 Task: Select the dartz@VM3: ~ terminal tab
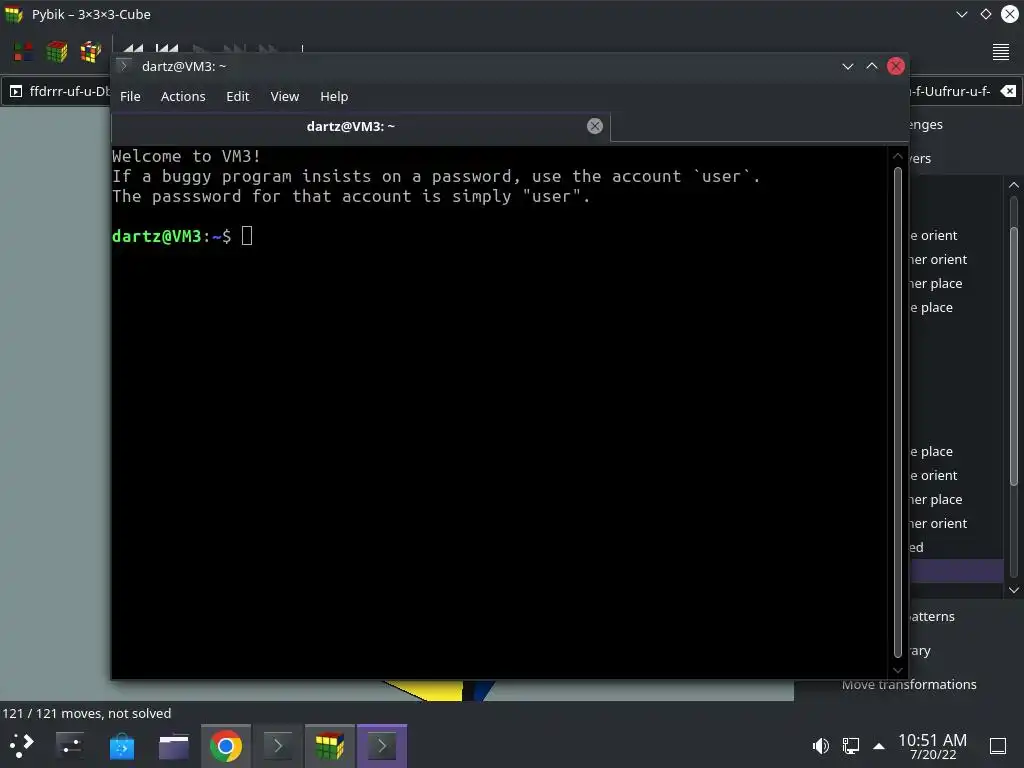(x=360, y=127)
